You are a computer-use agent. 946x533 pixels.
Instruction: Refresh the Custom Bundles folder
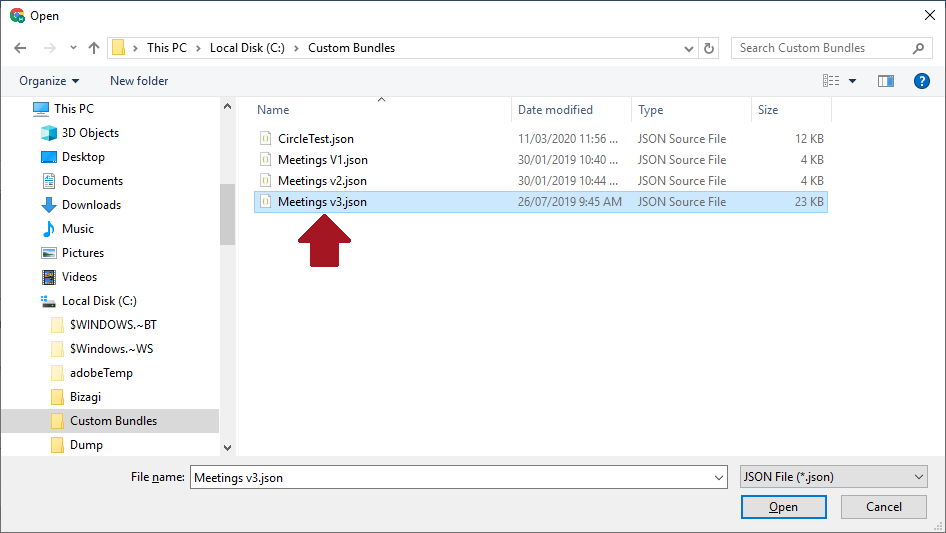click(x=709, y=48)
